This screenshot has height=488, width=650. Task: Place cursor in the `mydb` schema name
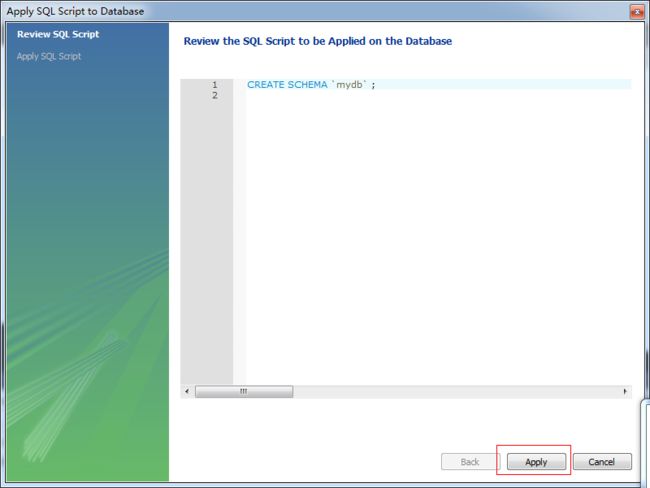(349, 85)
